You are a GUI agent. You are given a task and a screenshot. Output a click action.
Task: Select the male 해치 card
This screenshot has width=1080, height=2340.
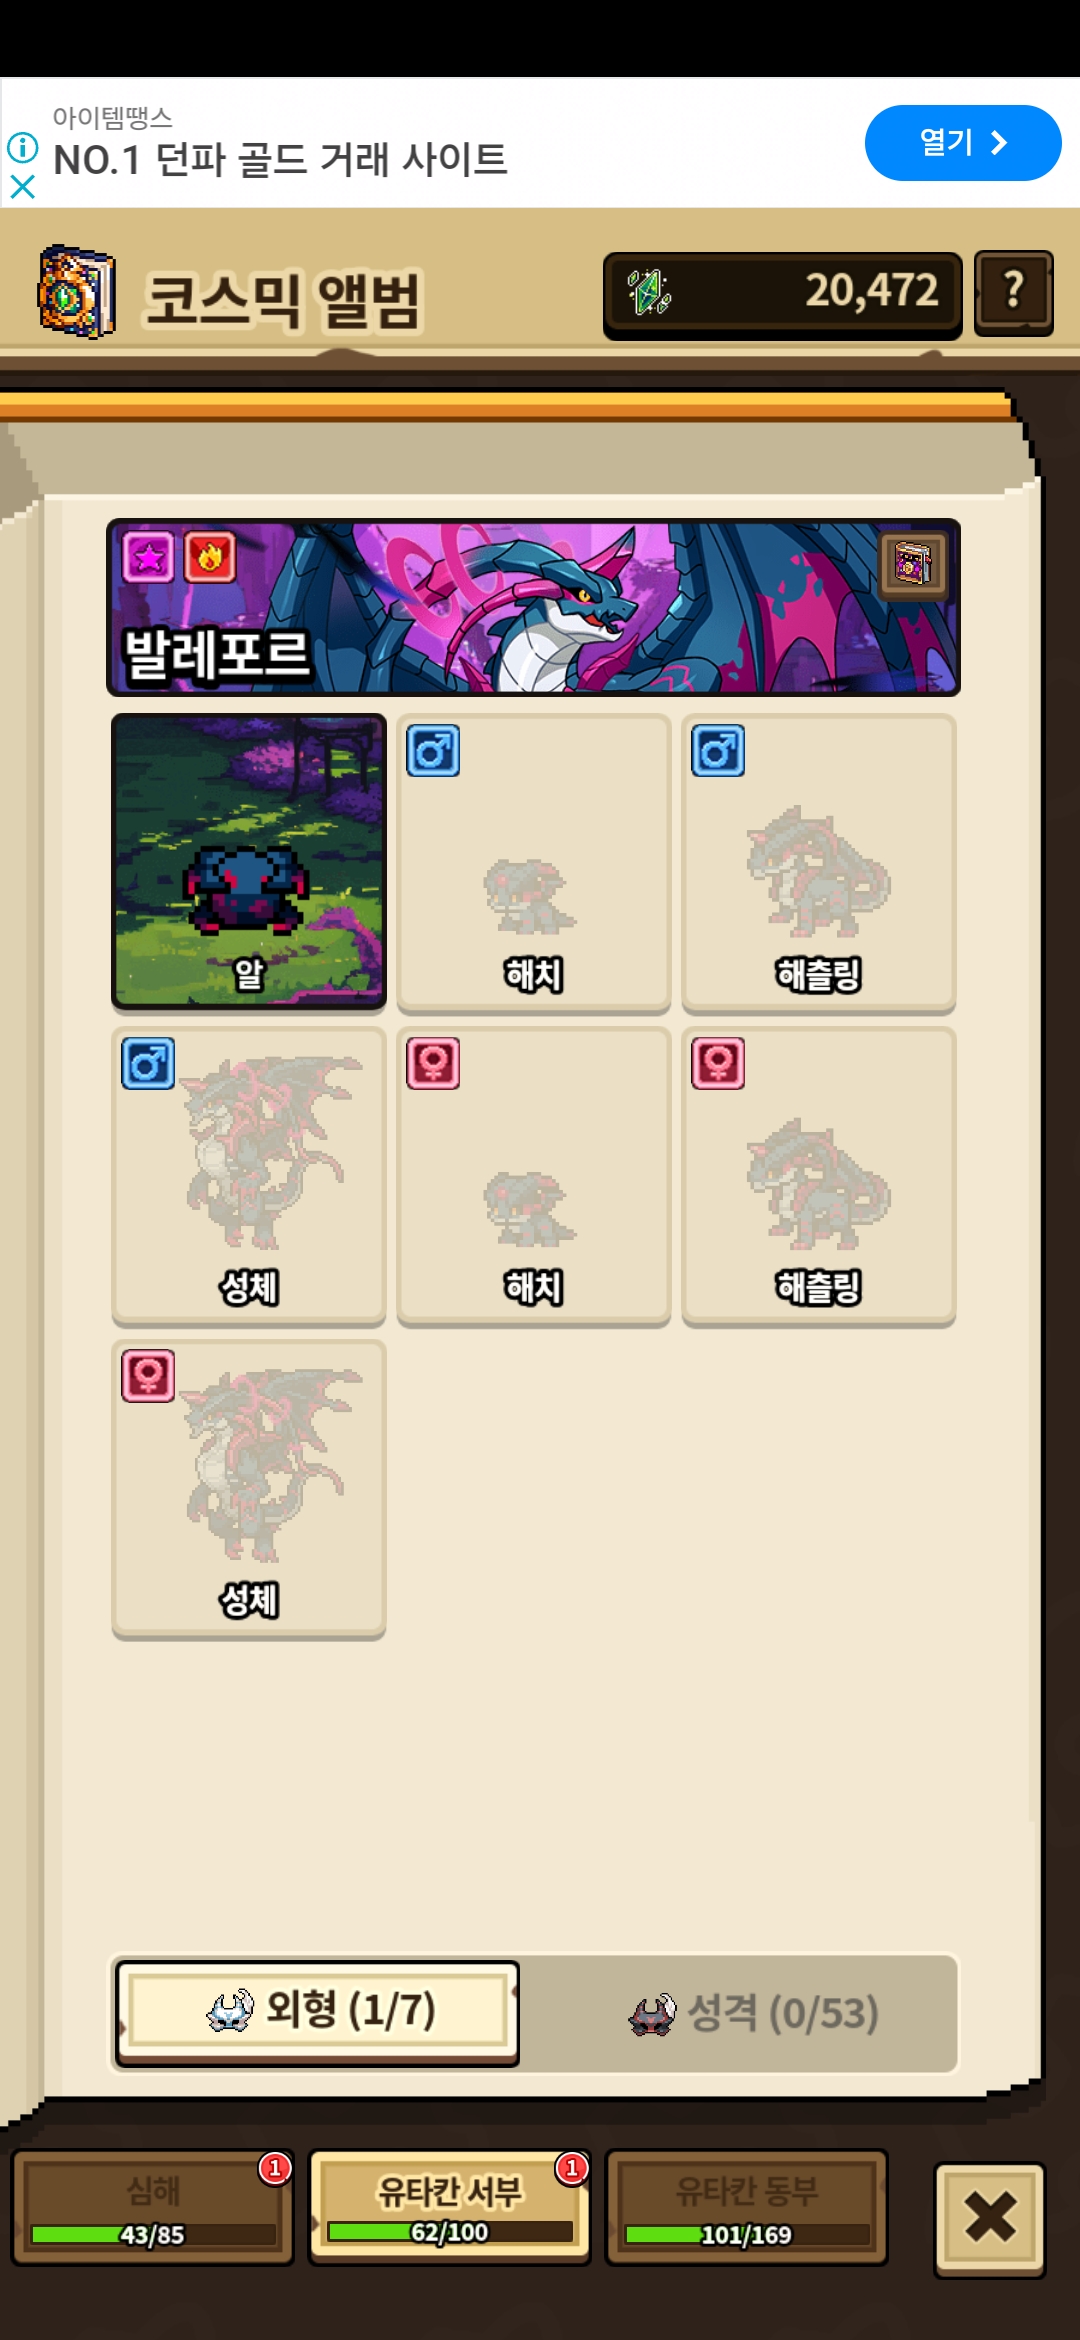tap(534, 863)
